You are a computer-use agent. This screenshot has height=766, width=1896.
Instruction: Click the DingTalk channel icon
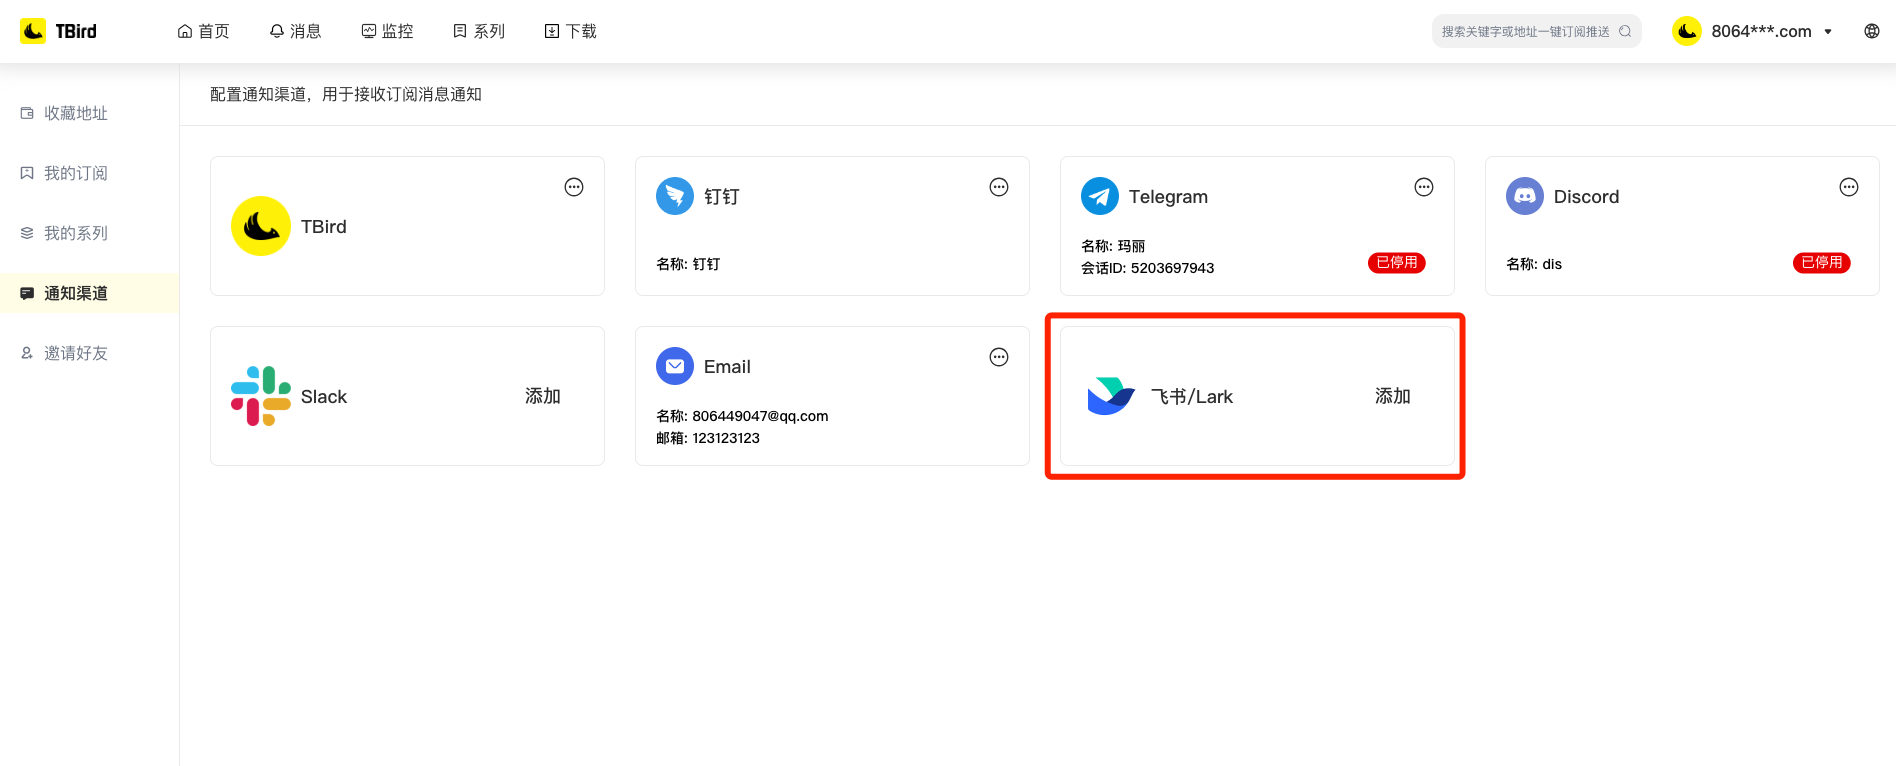(x=675, y=196)
